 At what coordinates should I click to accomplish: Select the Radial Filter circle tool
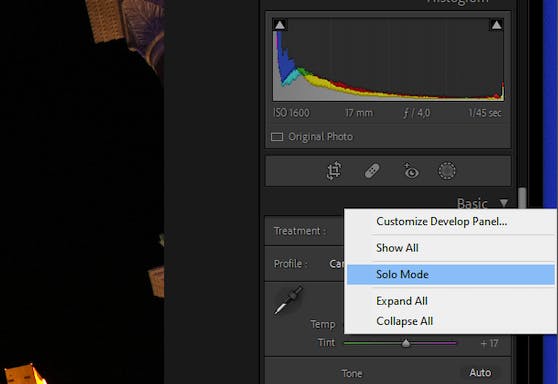click(x=447, y=171)
